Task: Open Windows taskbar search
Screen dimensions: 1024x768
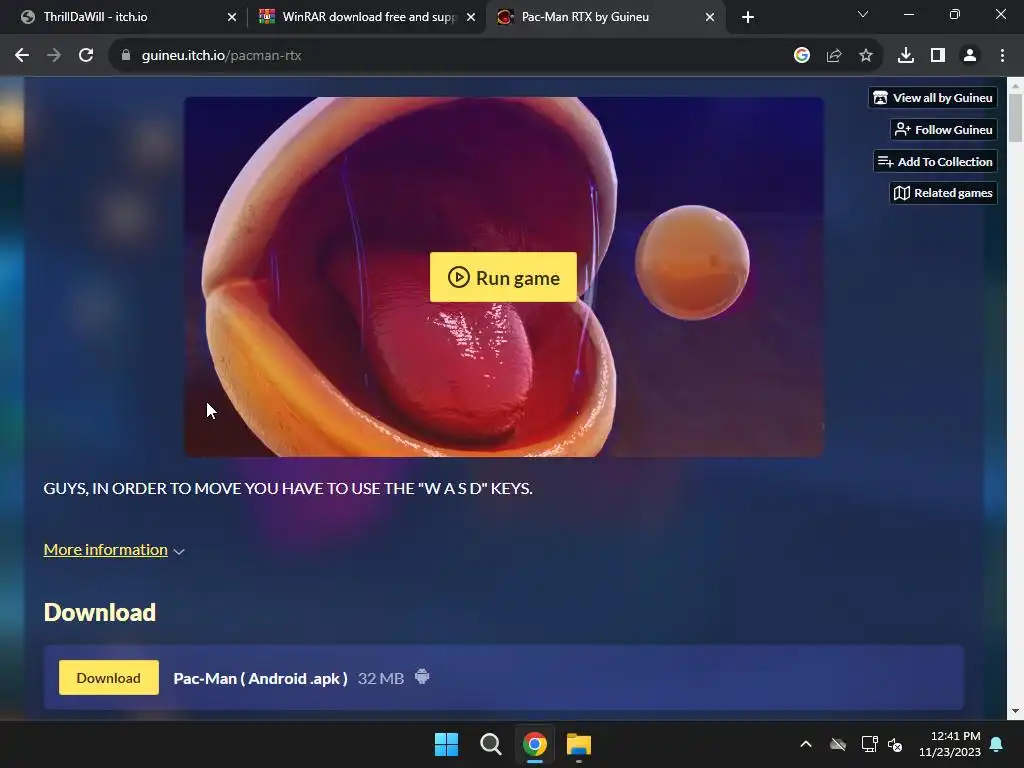Action: (490, 744)
